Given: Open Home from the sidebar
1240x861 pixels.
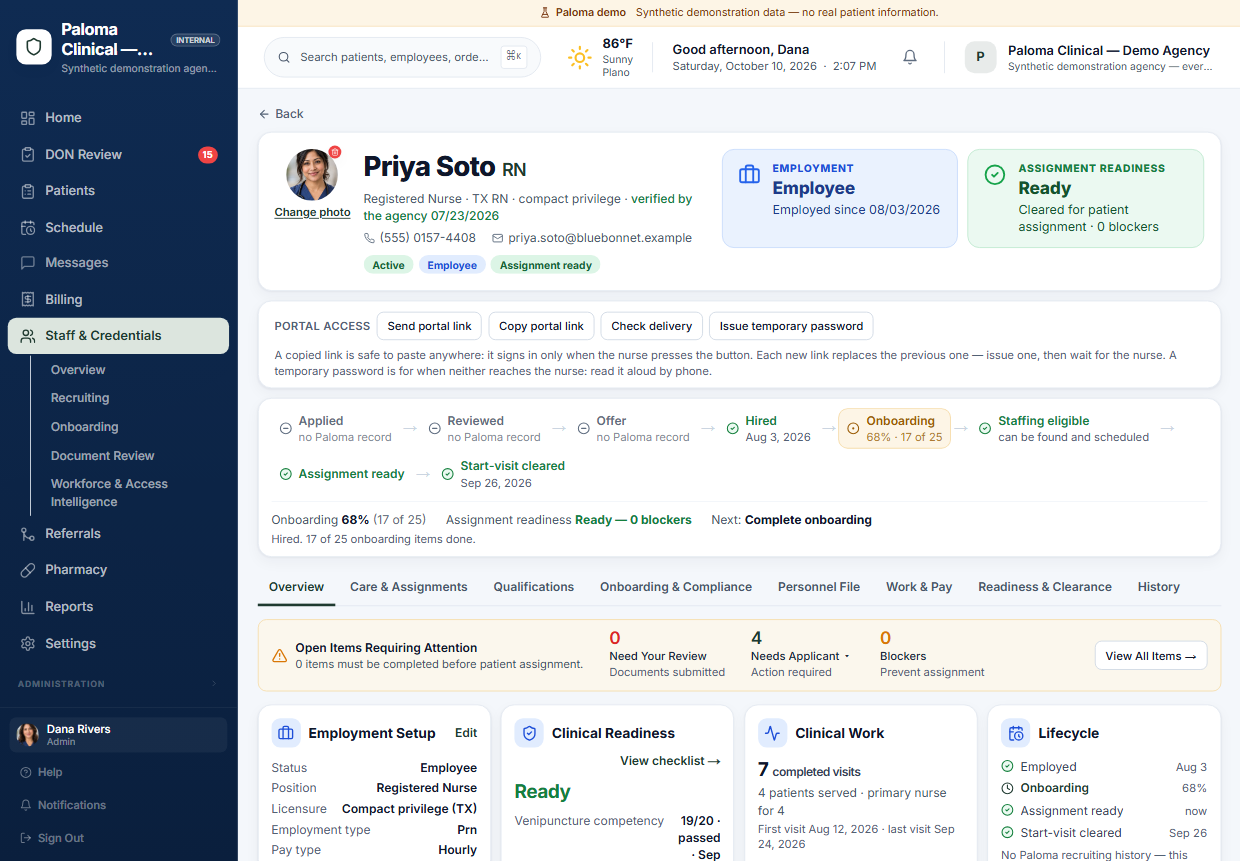Looking at the screenshot, I should [x=118, y=118].
